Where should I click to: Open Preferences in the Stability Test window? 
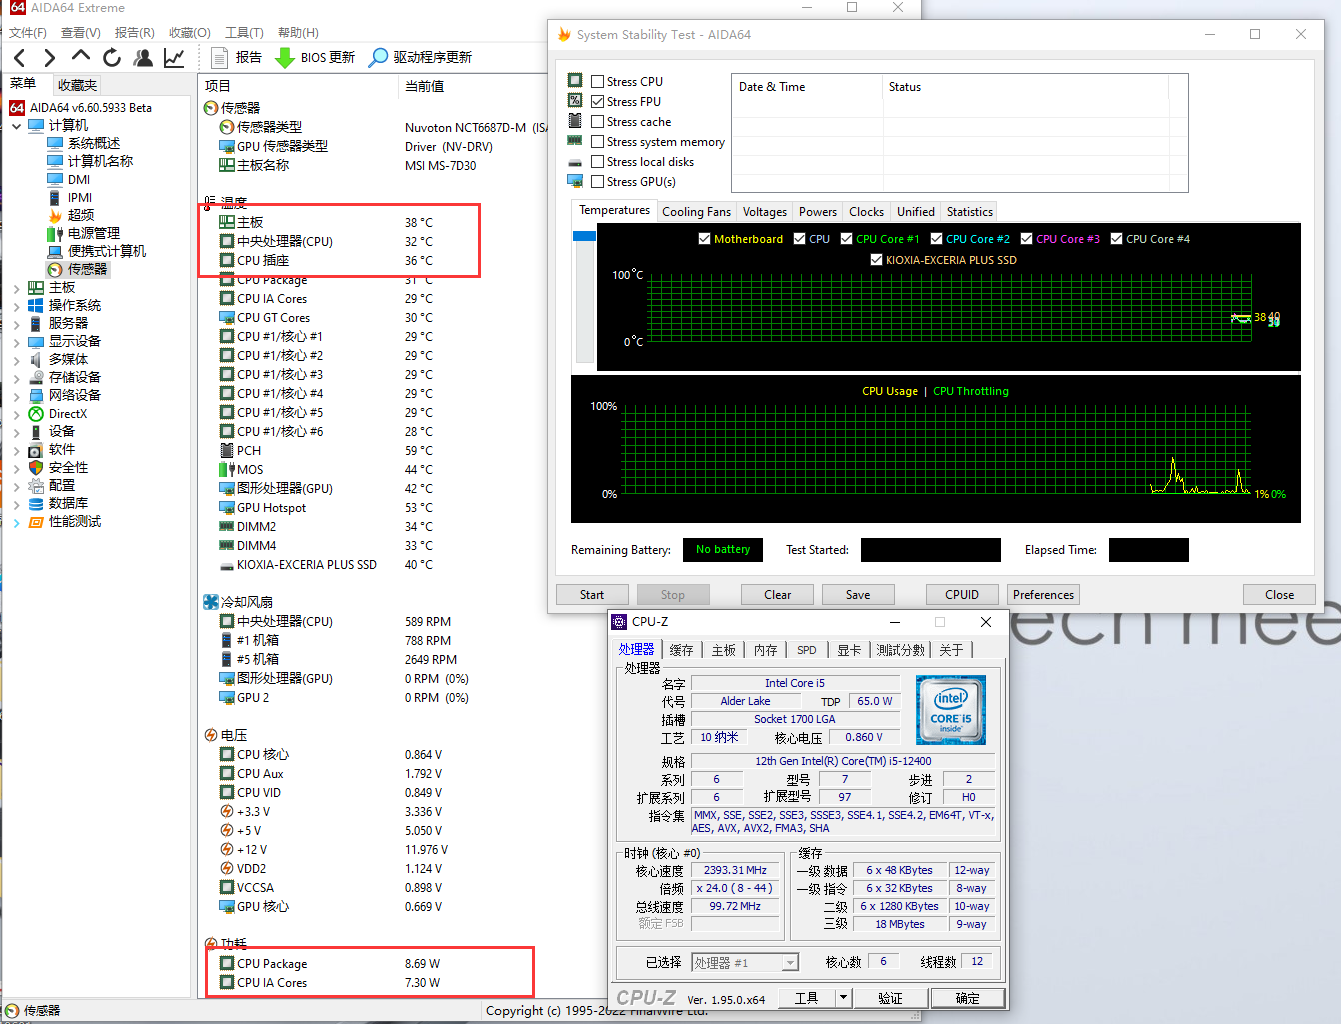pos(1043,594)
